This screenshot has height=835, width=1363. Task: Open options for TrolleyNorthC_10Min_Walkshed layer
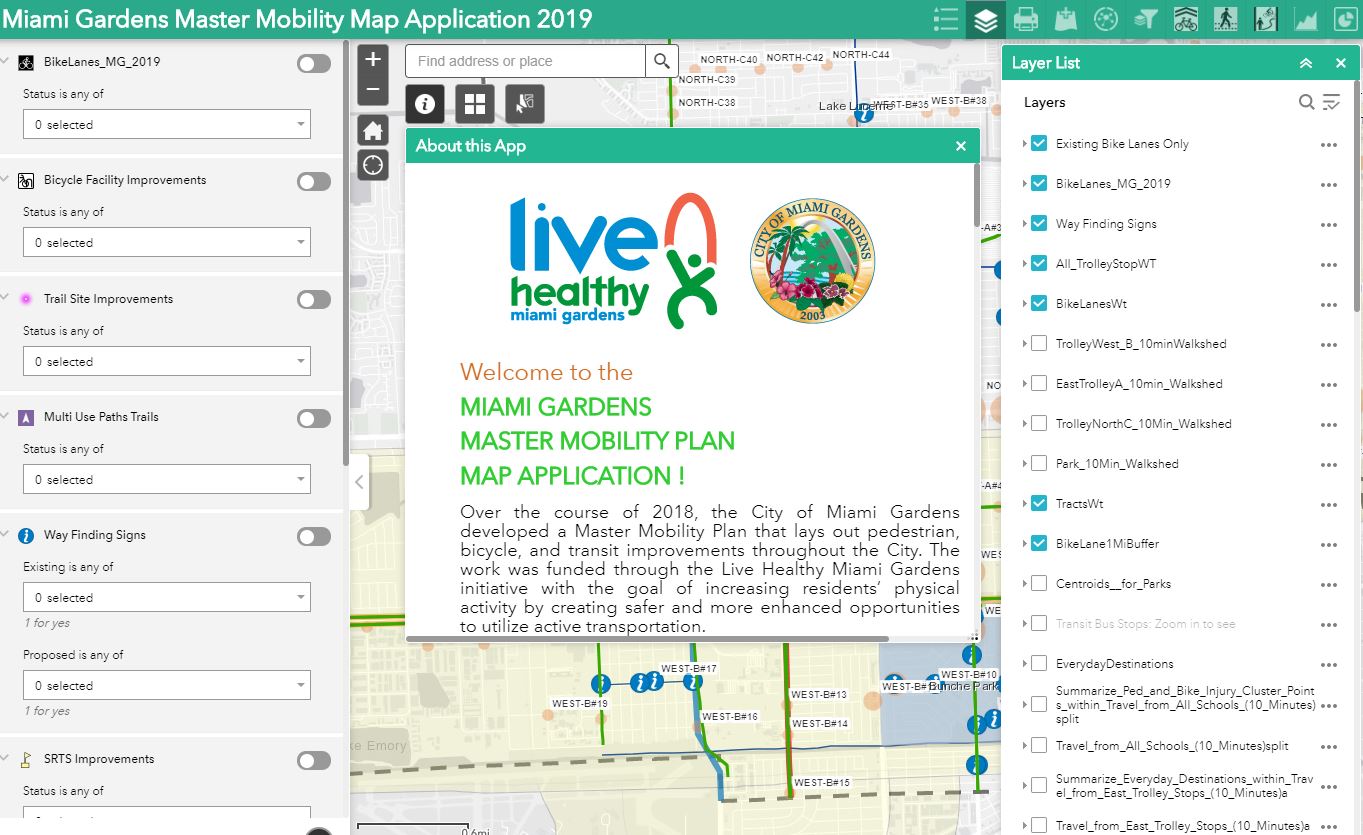tap(1329, 424)
